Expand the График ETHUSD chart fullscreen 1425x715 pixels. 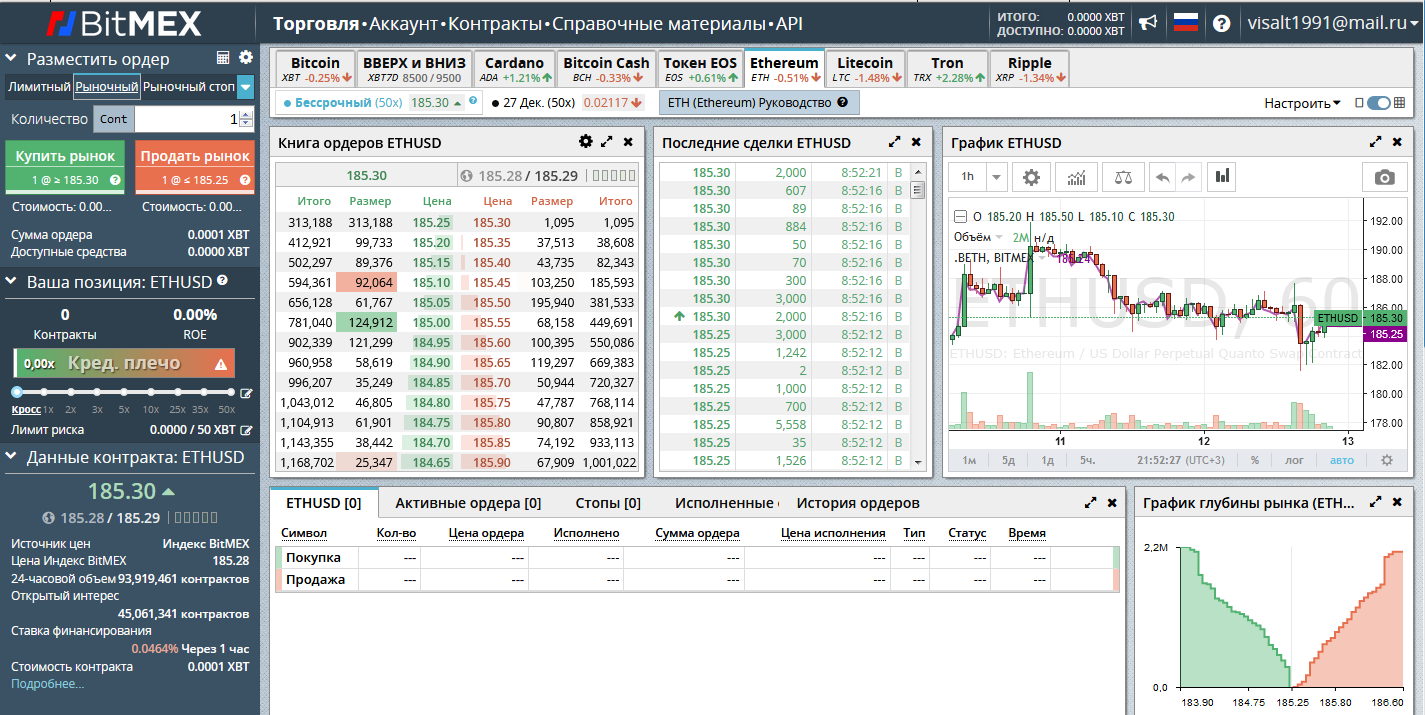[1376, 142]
